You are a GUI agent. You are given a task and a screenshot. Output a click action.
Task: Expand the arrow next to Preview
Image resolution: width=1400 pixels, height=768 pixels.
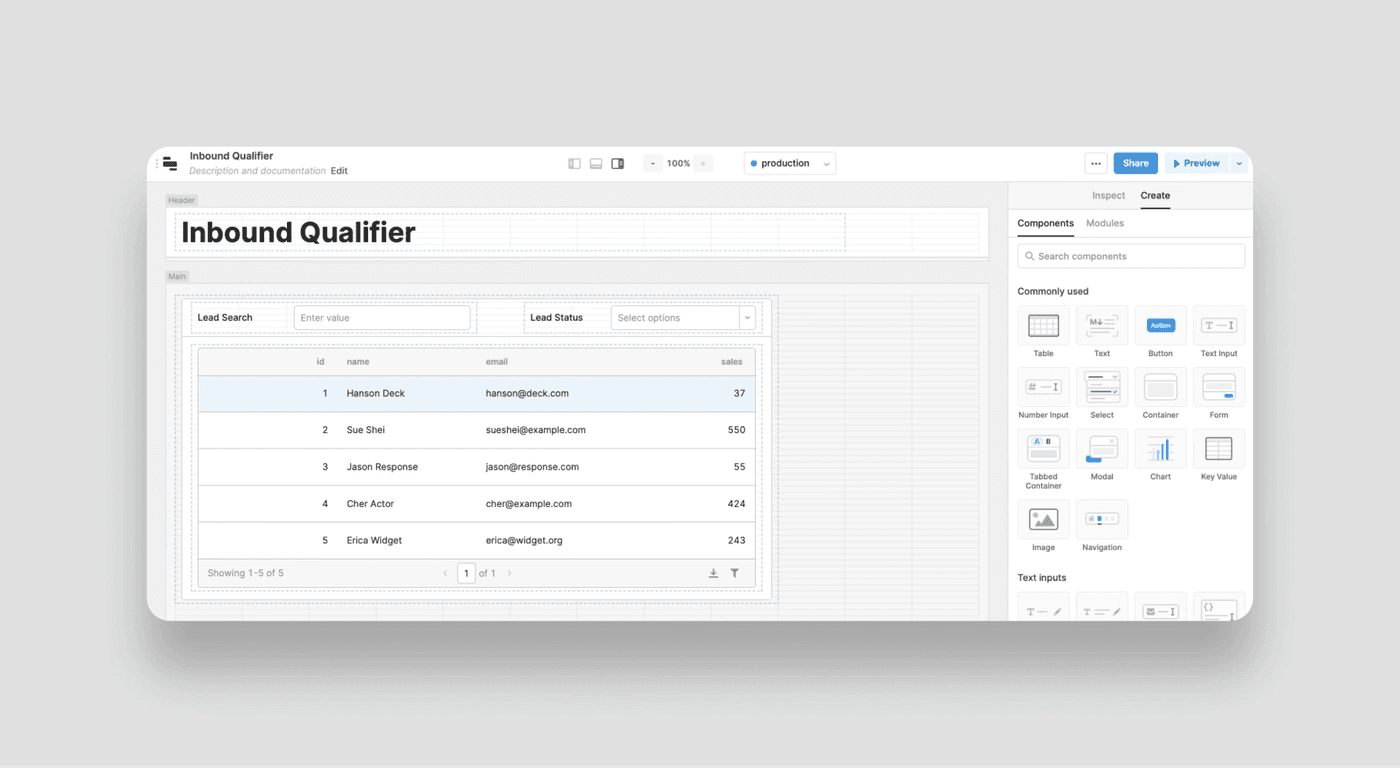click(1239, 164)
